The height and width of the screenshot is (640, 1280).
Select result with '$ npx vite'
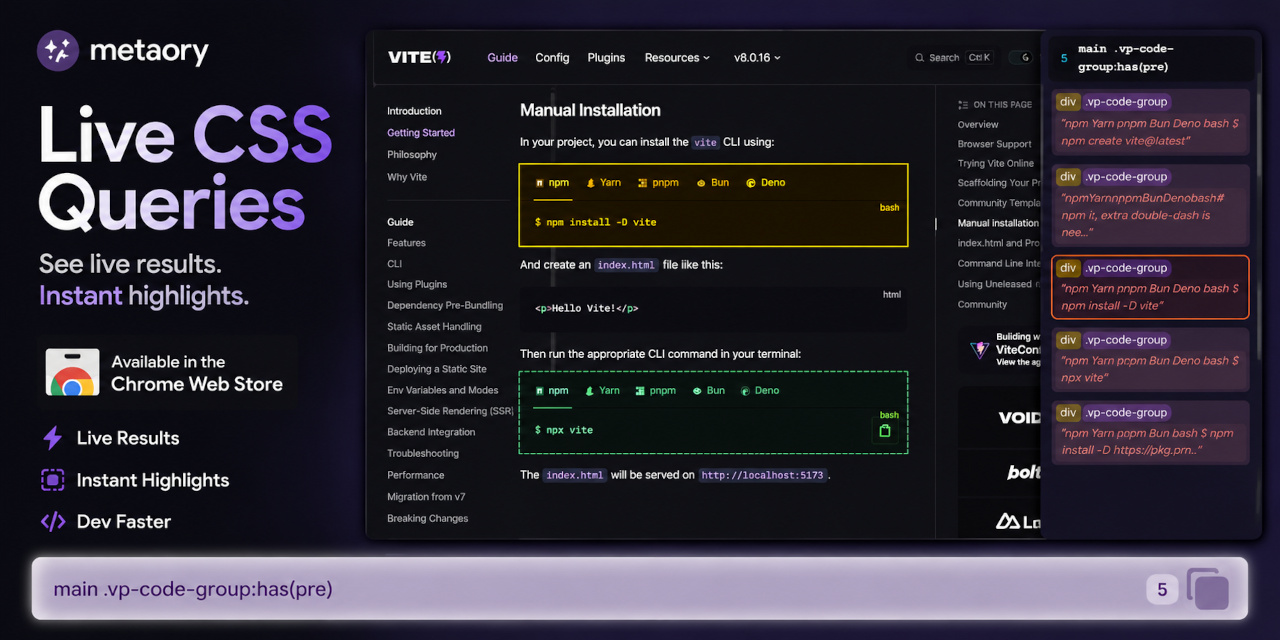pos(1151,359)
